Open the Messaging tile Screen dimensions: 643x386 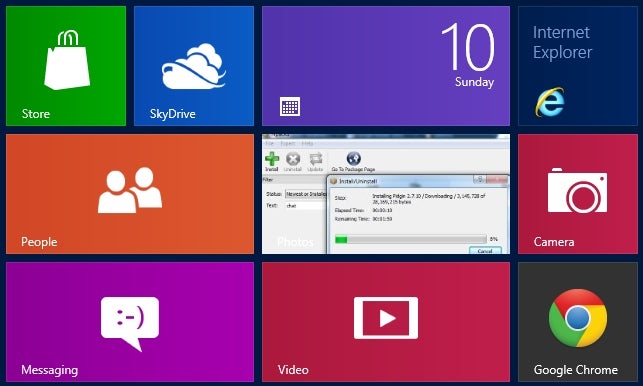point(130,322)
